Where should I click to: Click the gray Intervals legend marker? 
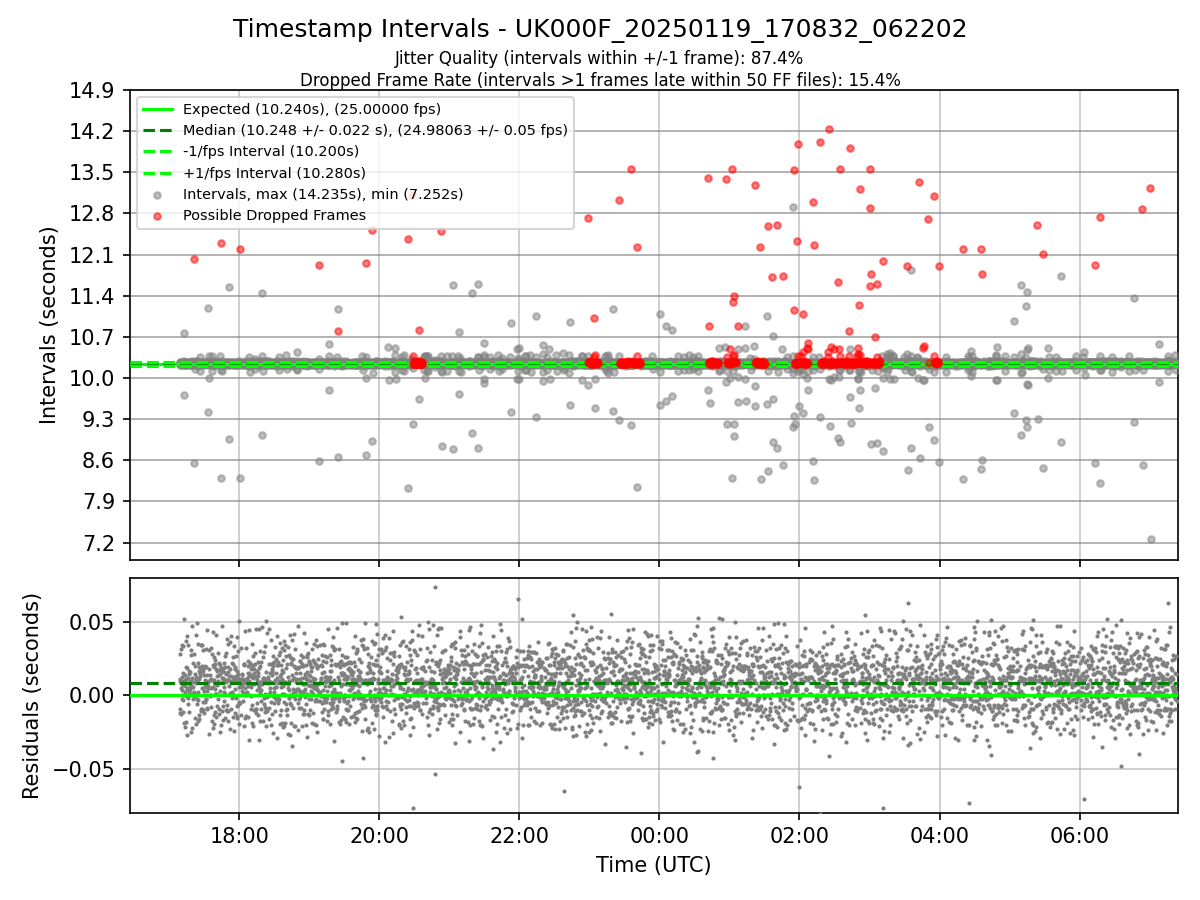tap(159, 194)
